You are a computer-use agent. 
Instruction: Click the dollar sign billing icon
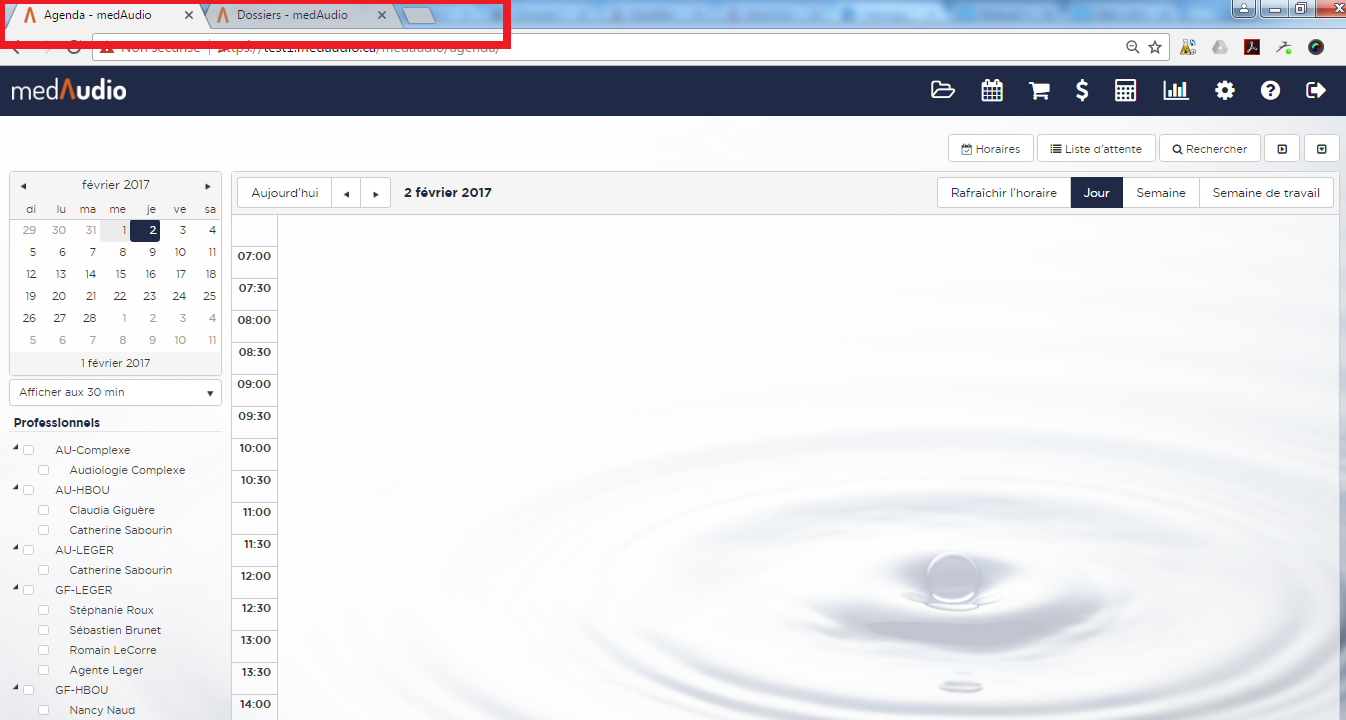1082,90
